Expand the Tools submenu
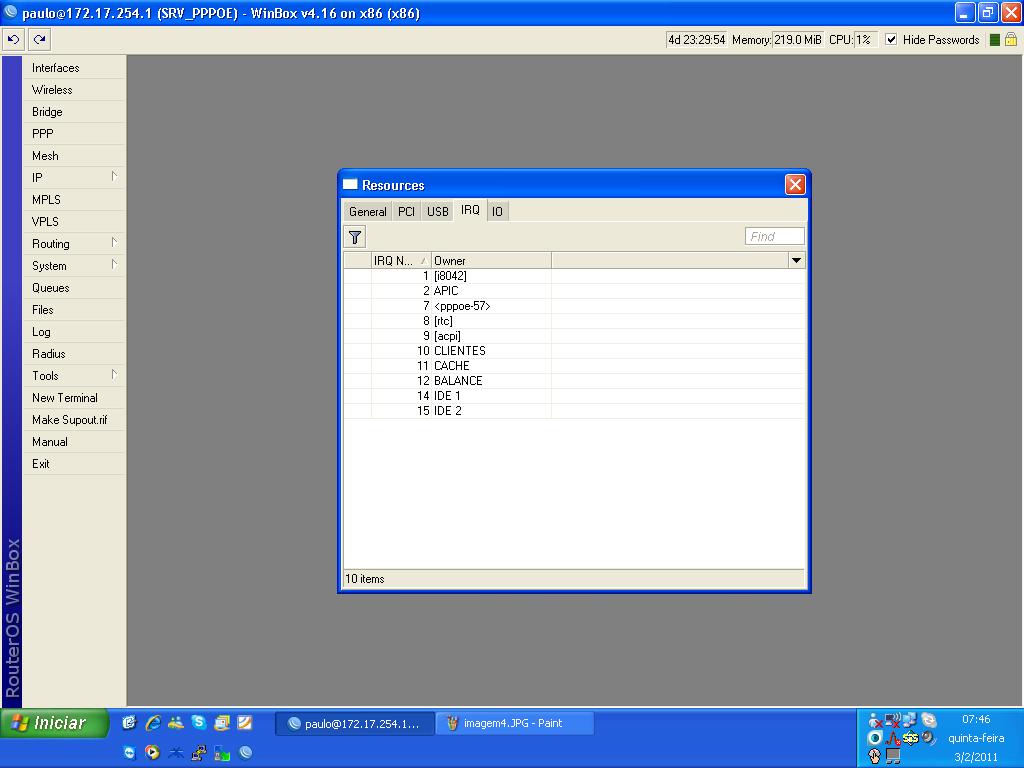Screen dimensions: 1024x768 coord(114,374)
